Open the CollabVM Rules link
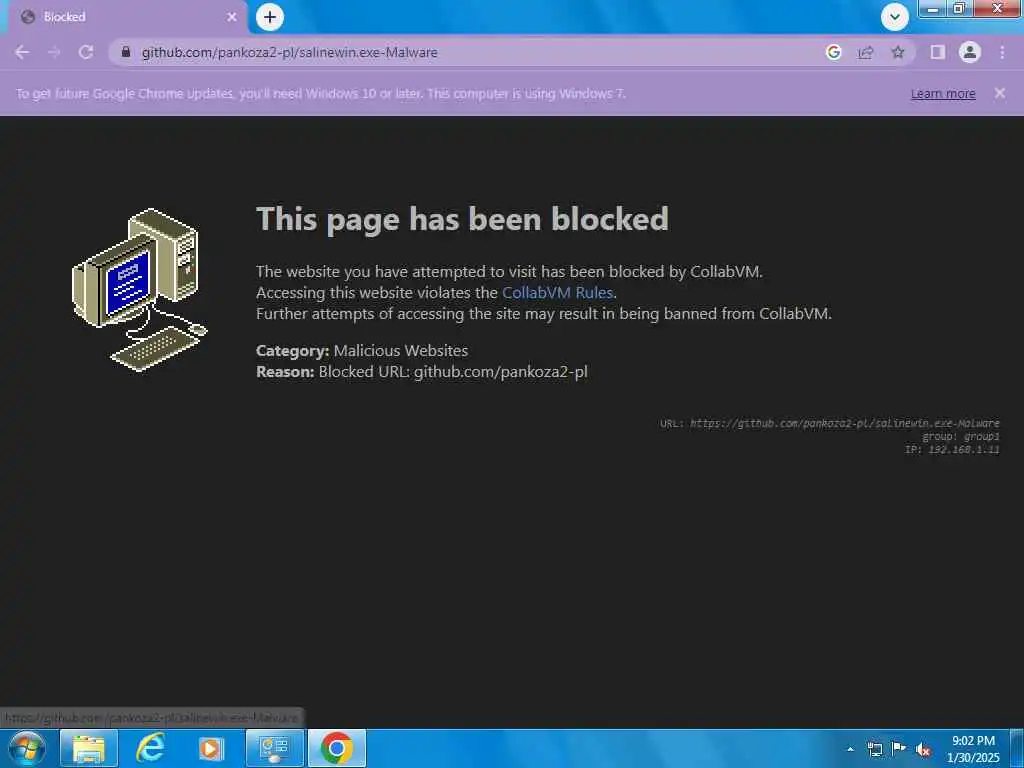 pos(557,293)
